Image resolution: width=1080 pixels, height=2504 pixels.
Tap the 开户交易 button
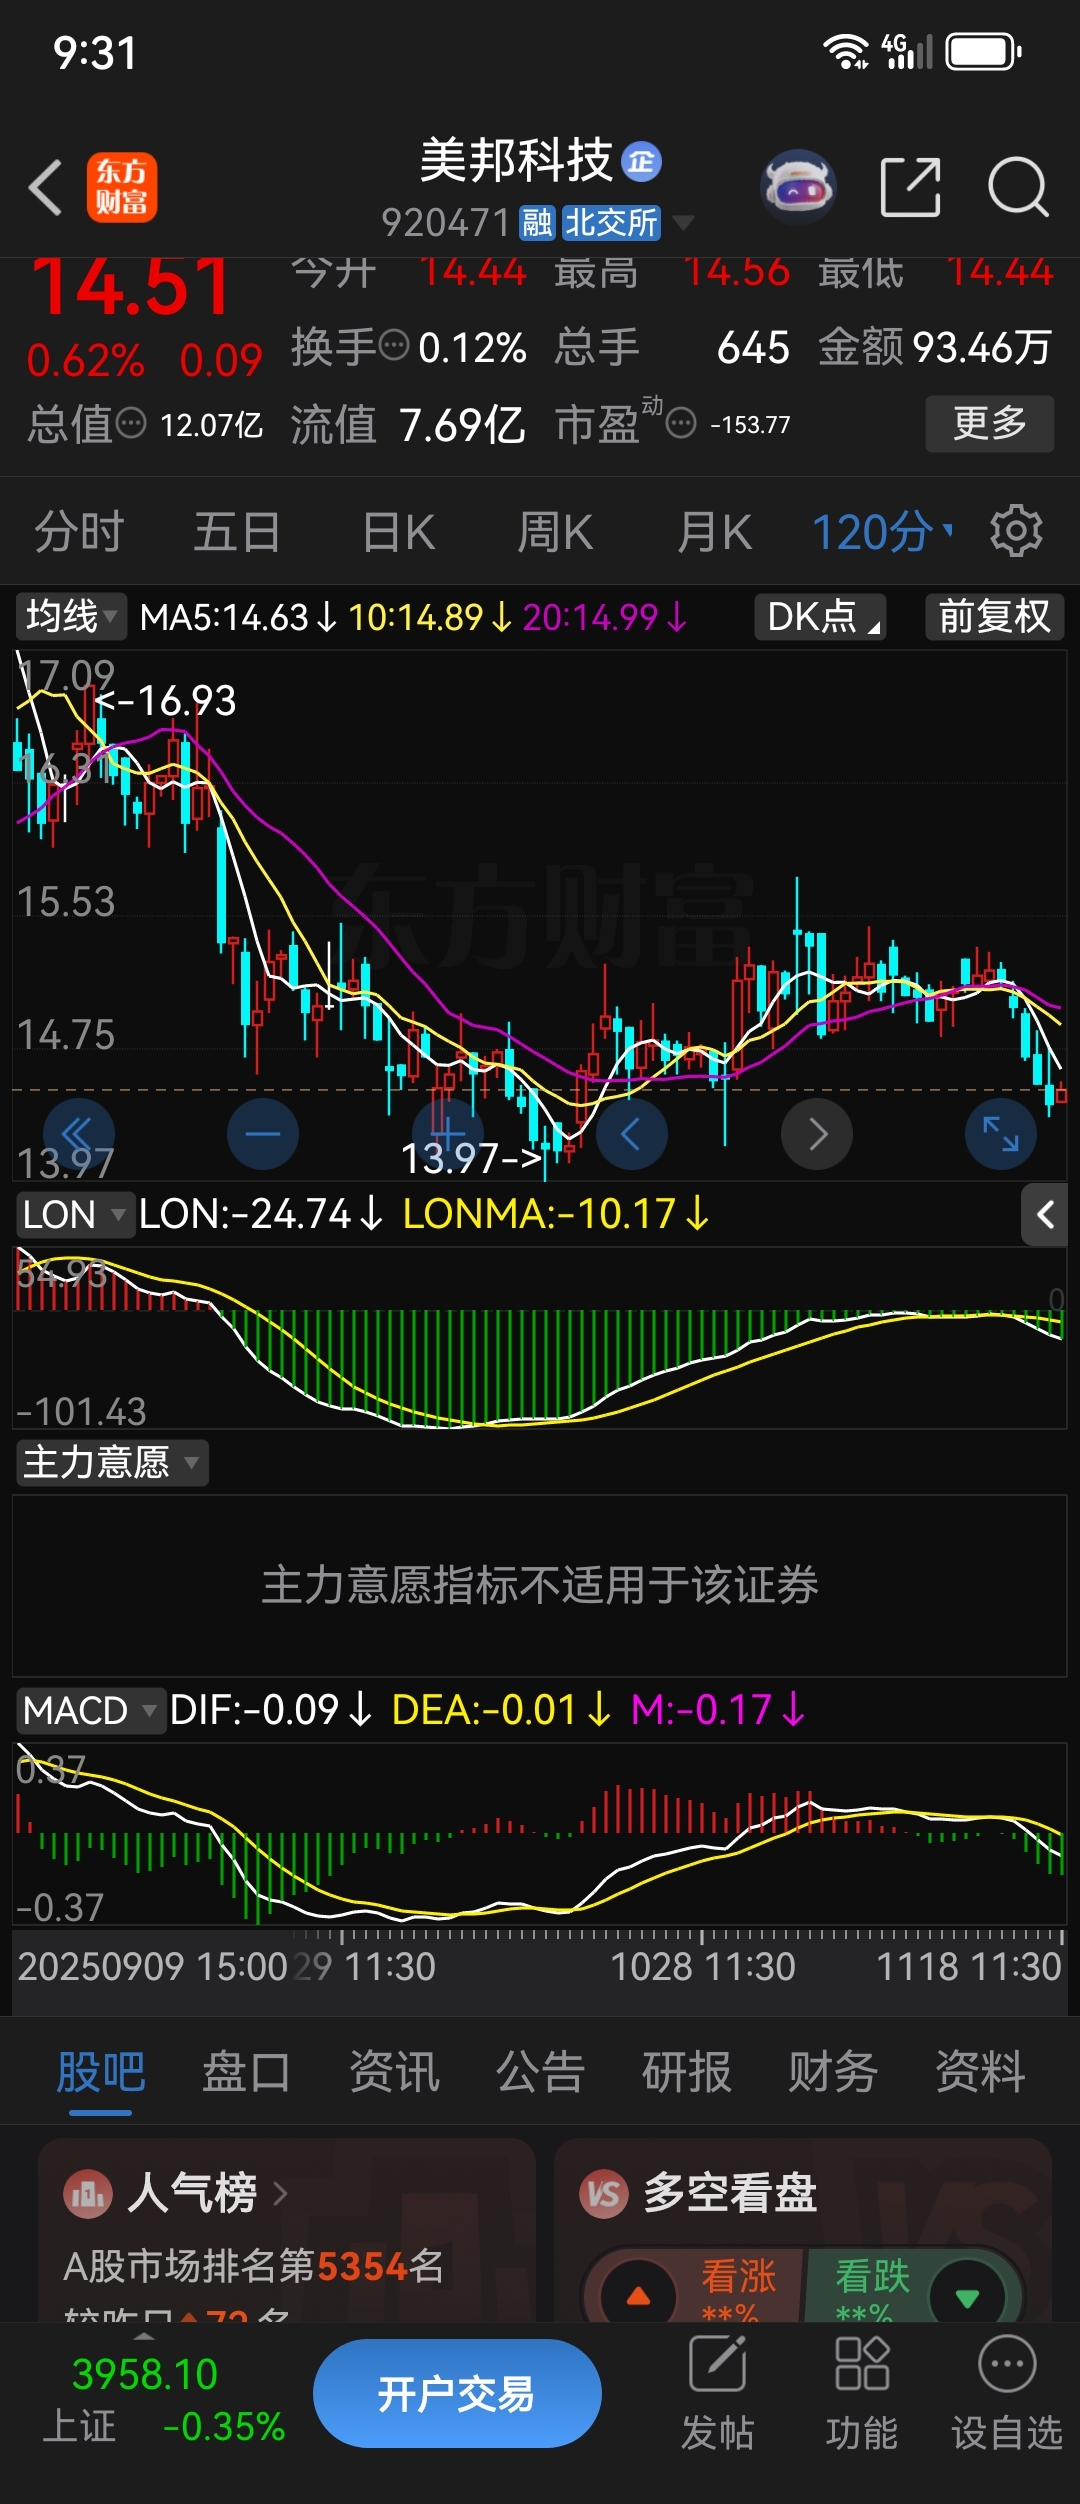point(457,2393)
